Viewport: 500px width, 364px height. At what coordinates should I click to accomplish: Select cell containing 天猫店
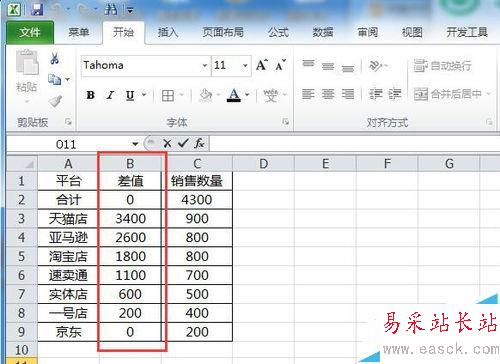pos(68,219)
